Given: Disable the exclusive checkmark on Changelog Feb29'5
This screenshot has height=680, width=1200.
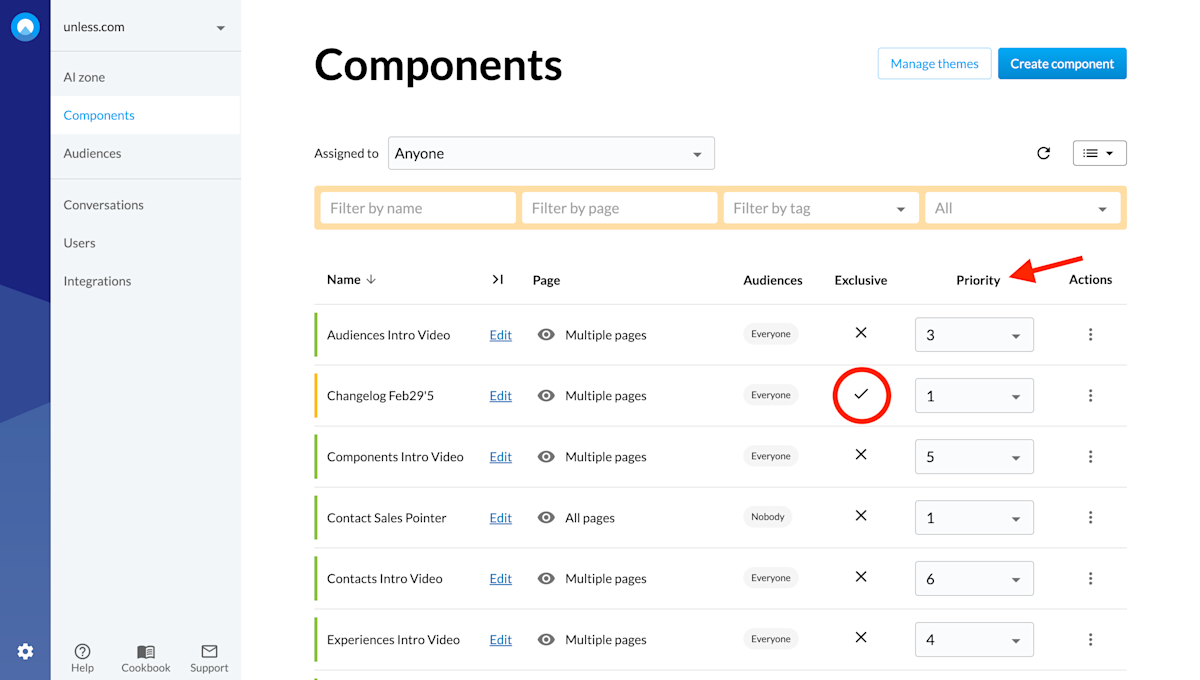Looking at the screenshot, I should [861, 395].
